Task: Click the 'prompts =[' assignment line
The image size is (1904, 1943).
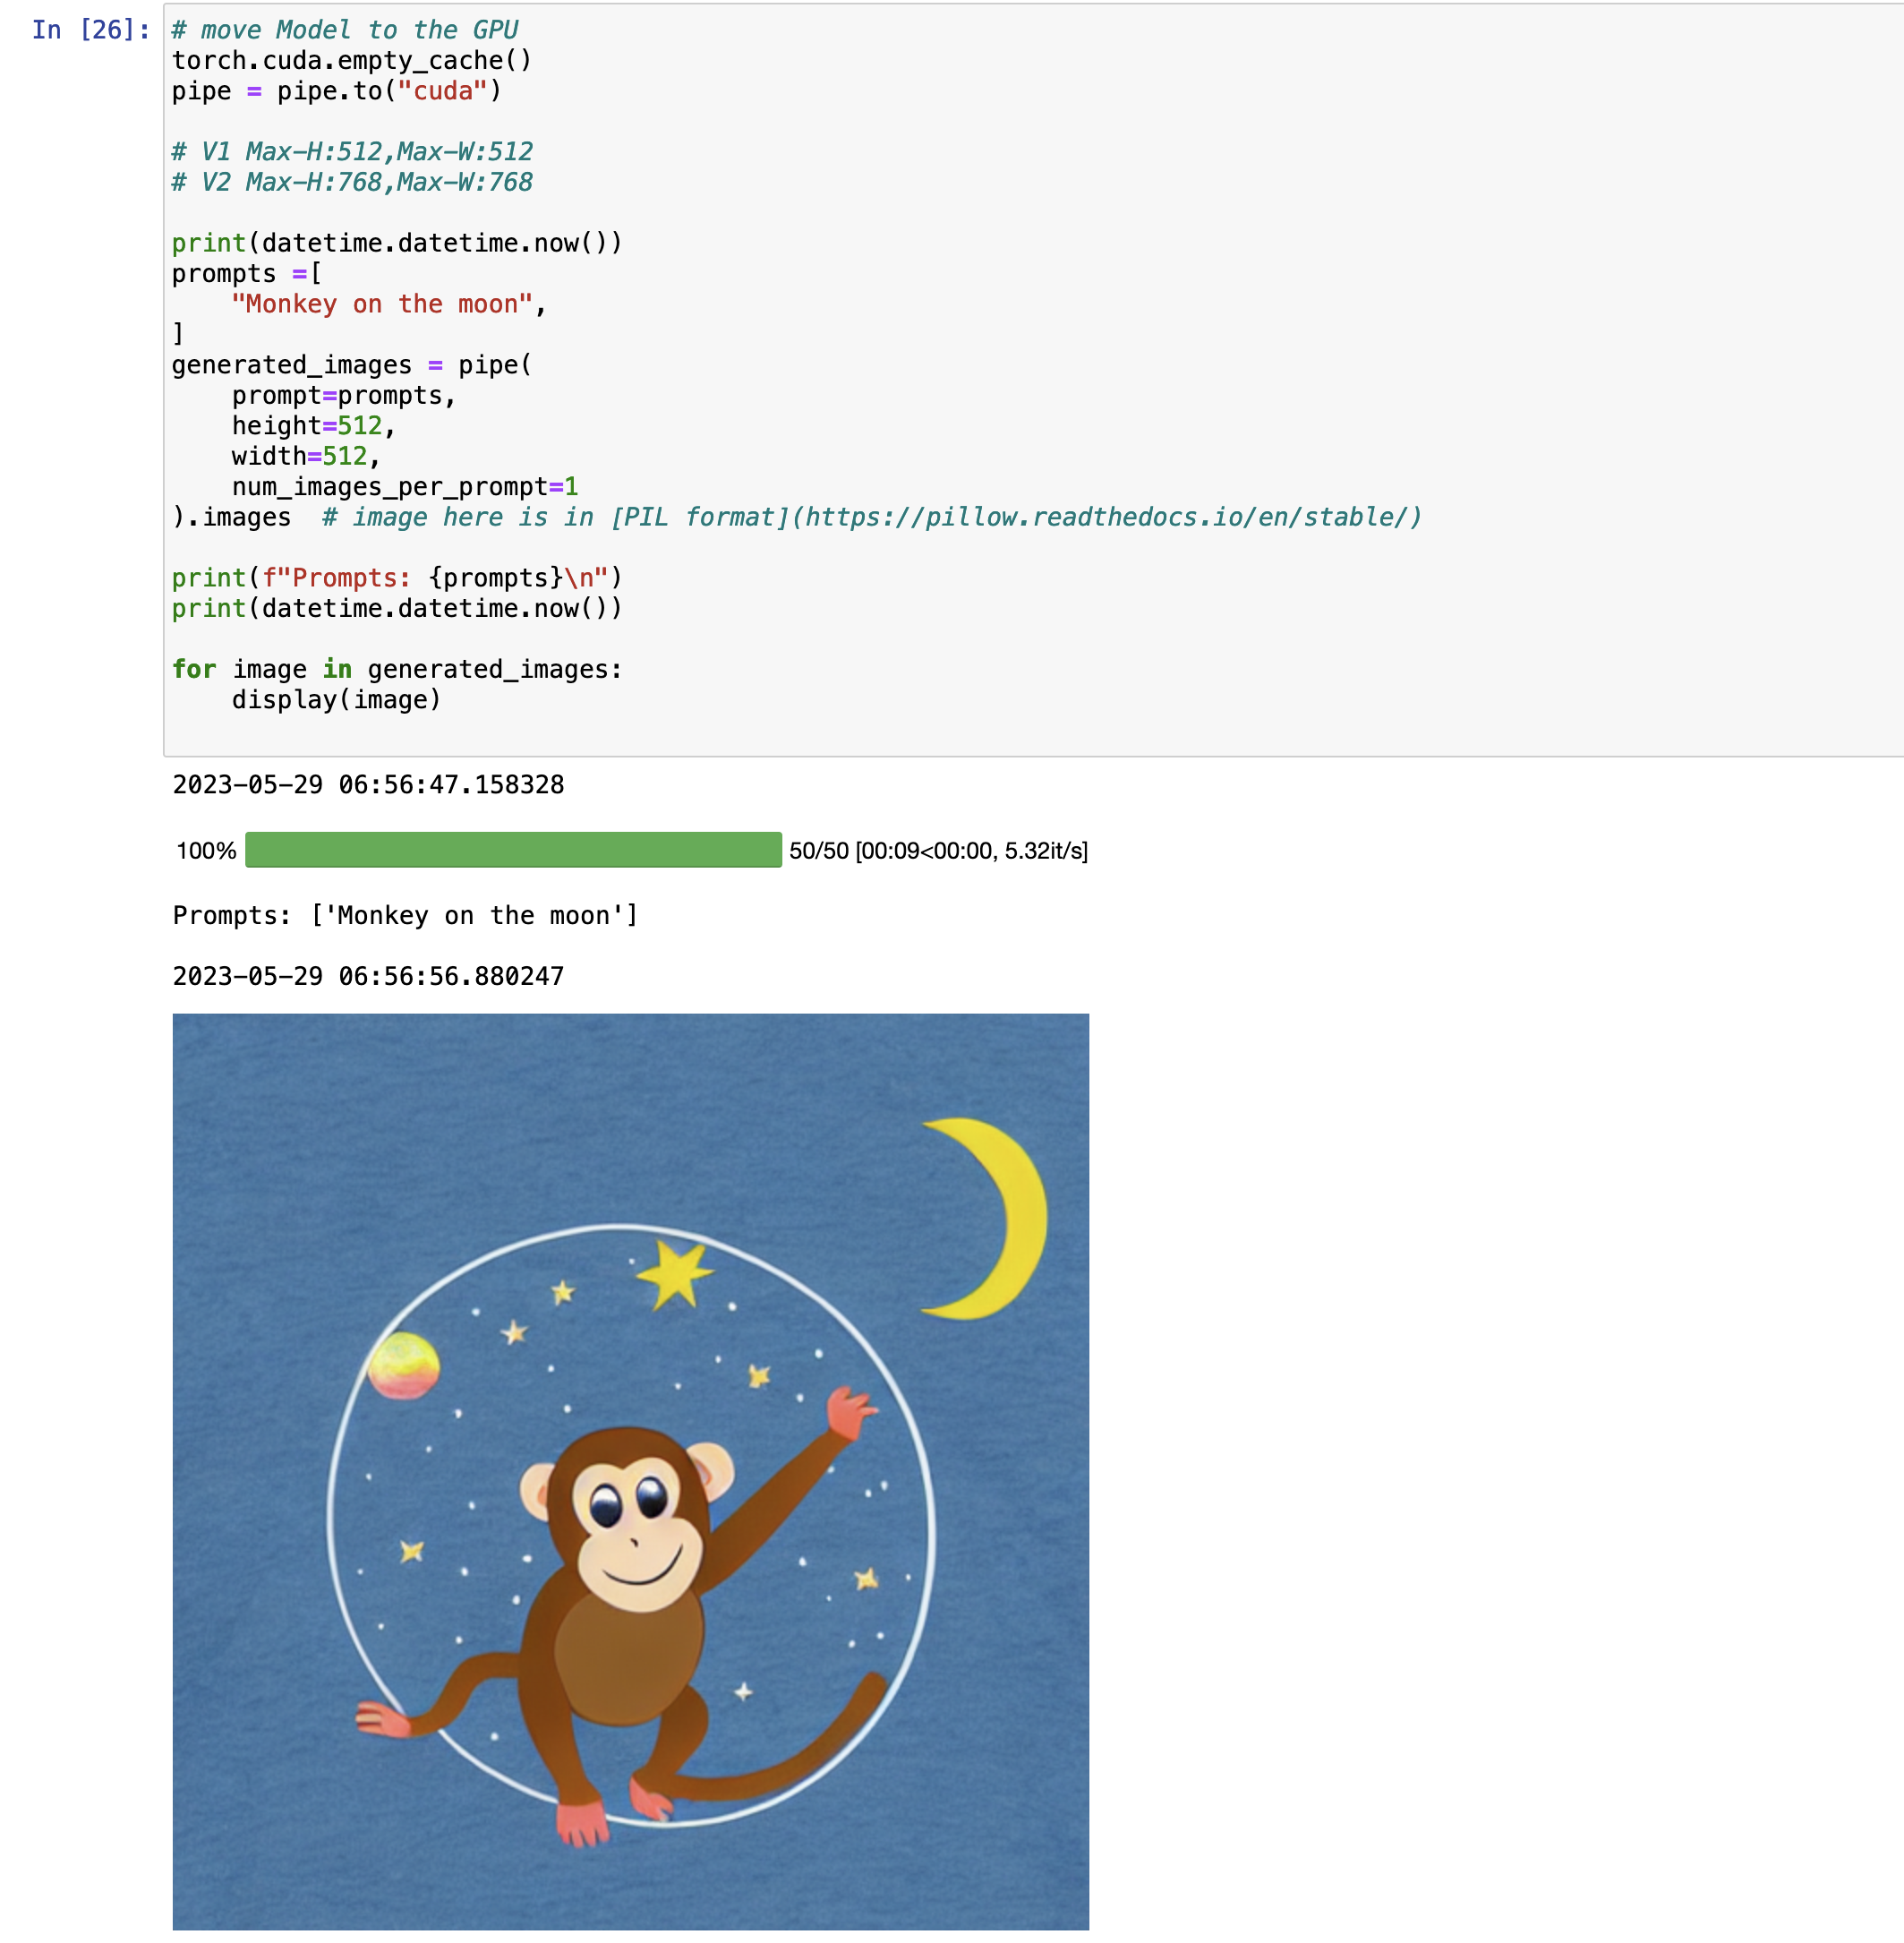Action: (246, 274)
